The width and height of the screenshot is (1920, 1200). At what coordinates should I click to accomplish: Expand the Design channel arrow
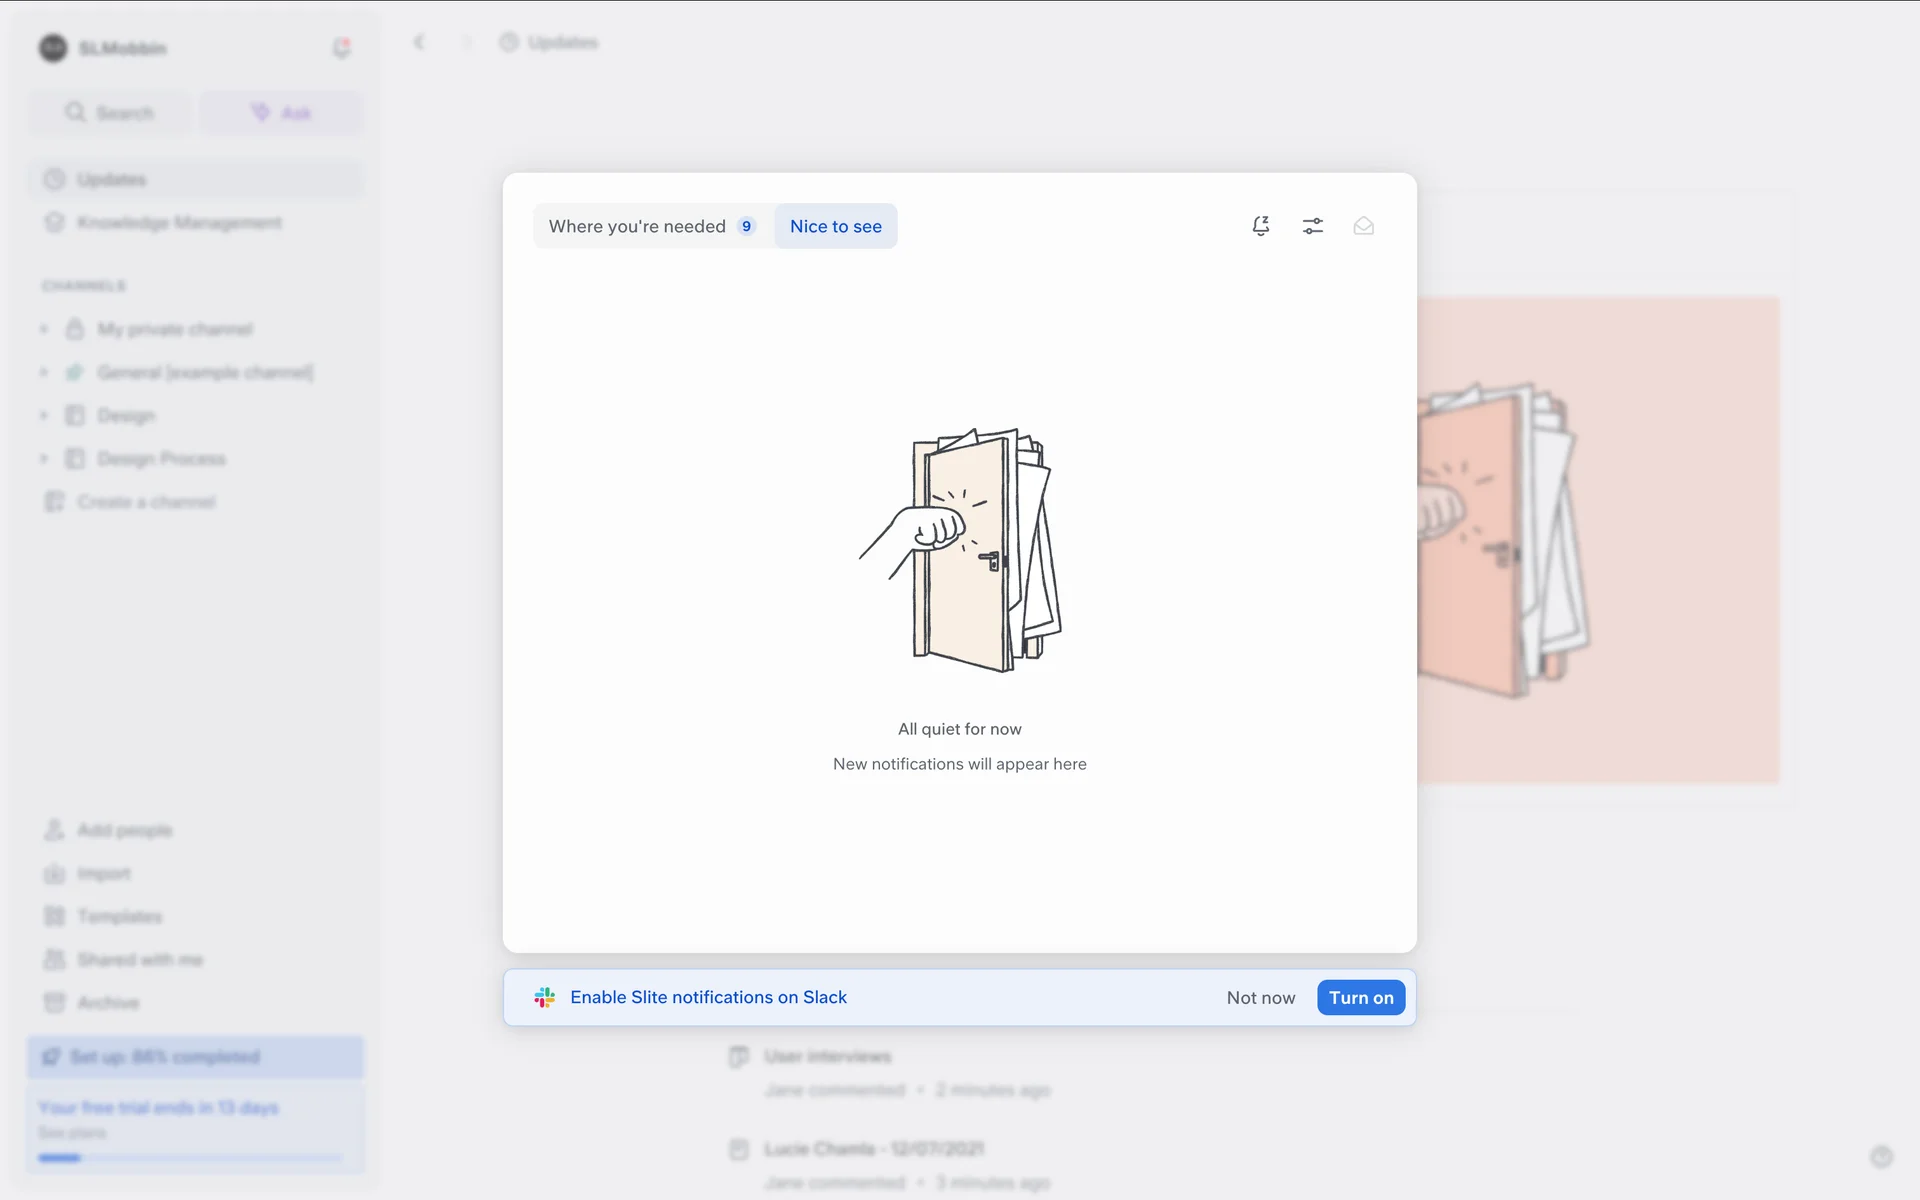tap(44, 415)
